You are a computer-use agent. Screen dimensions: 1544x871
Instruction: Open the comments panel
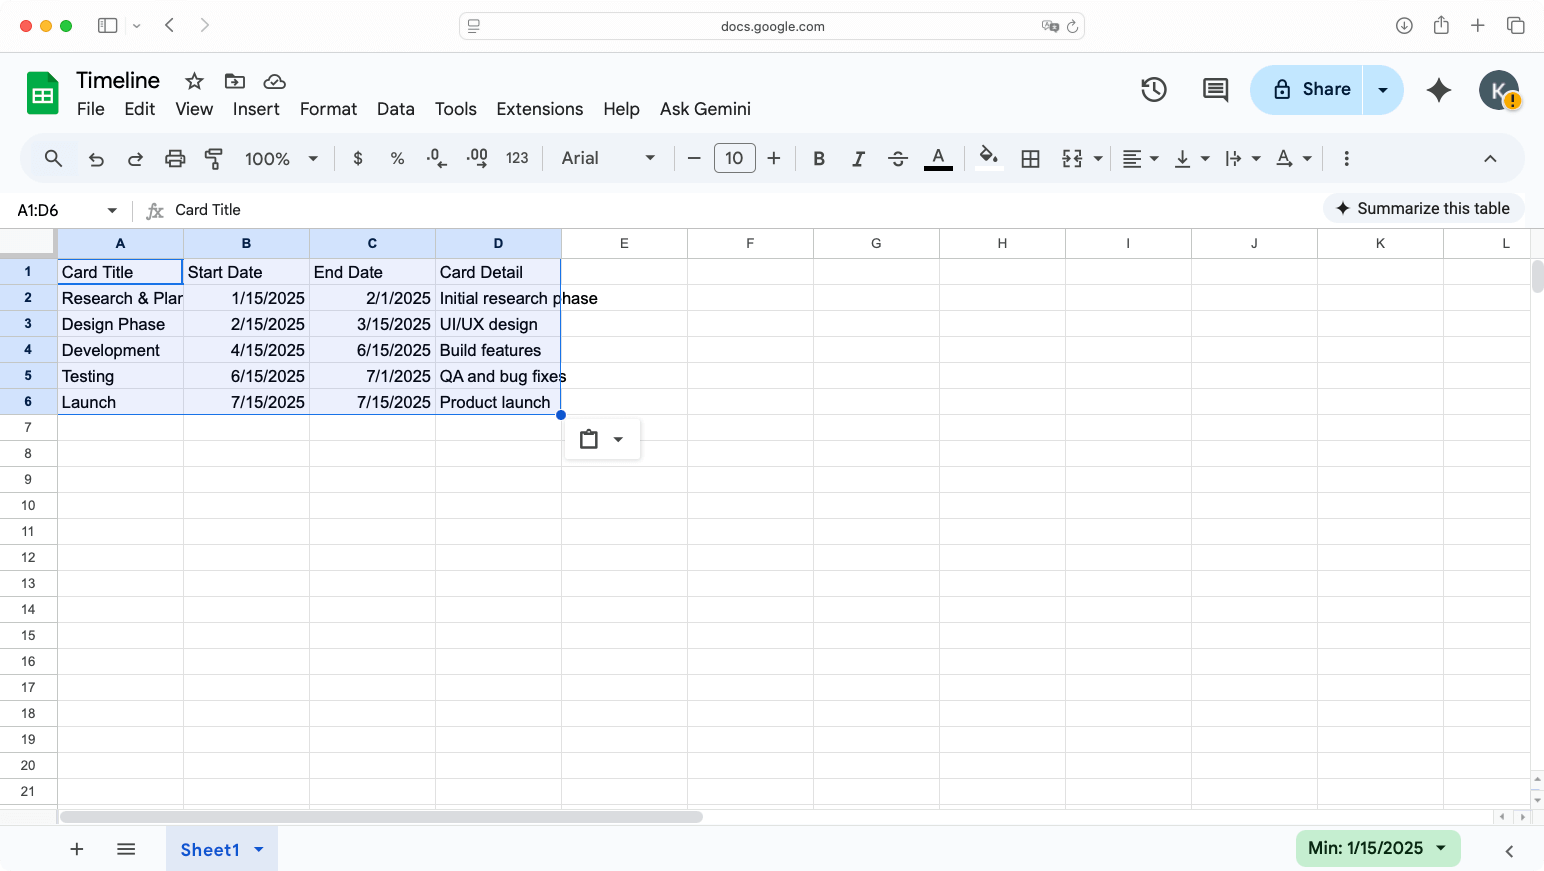point(1214,90)
